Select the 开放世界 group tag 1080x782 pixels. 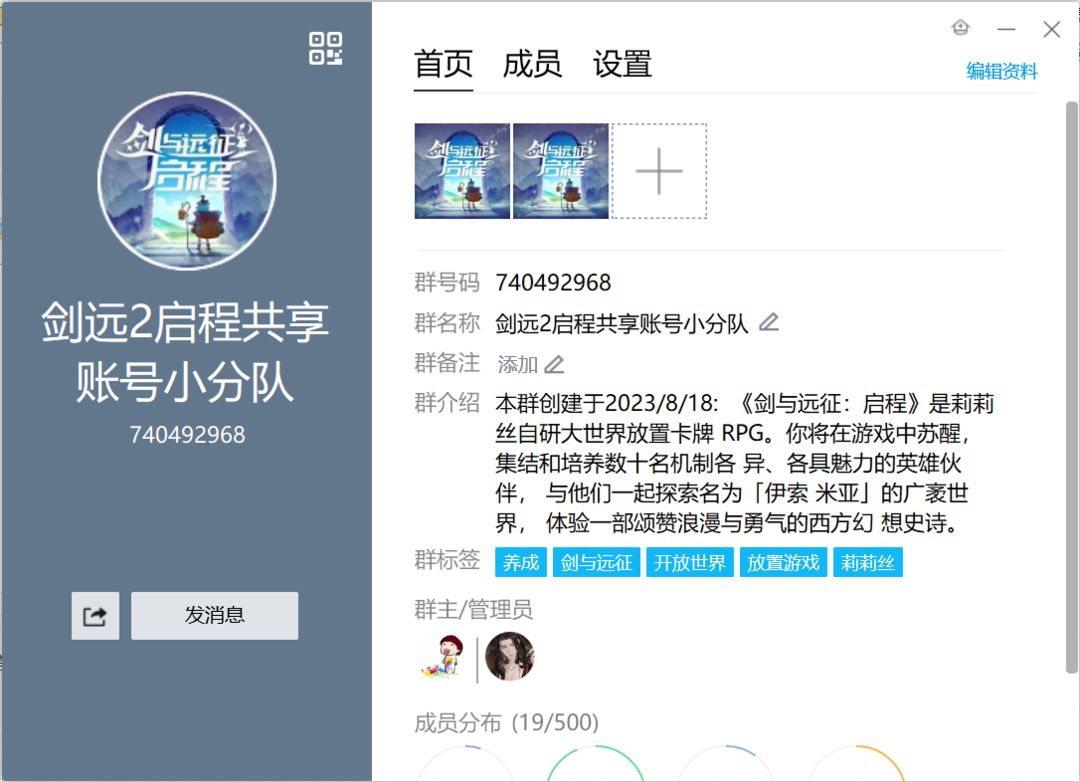[689, 563]
